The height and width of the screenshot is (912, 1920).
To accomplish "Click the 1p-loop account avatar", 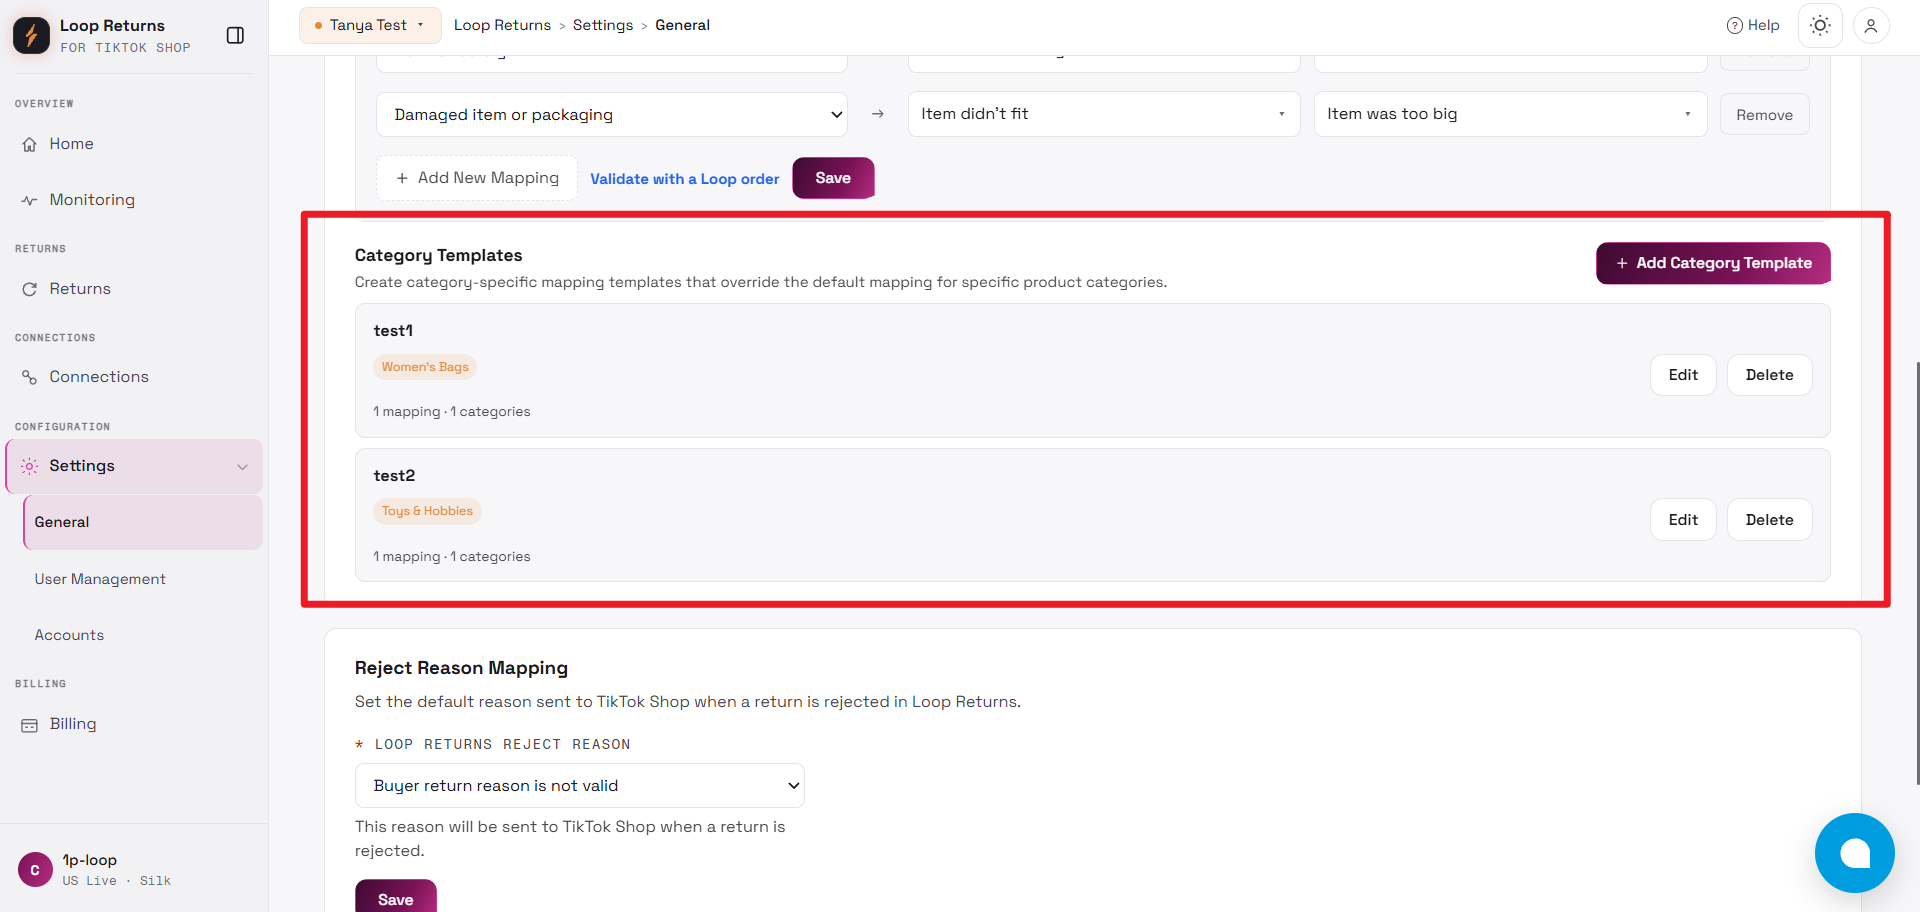I will click(35, 870).
